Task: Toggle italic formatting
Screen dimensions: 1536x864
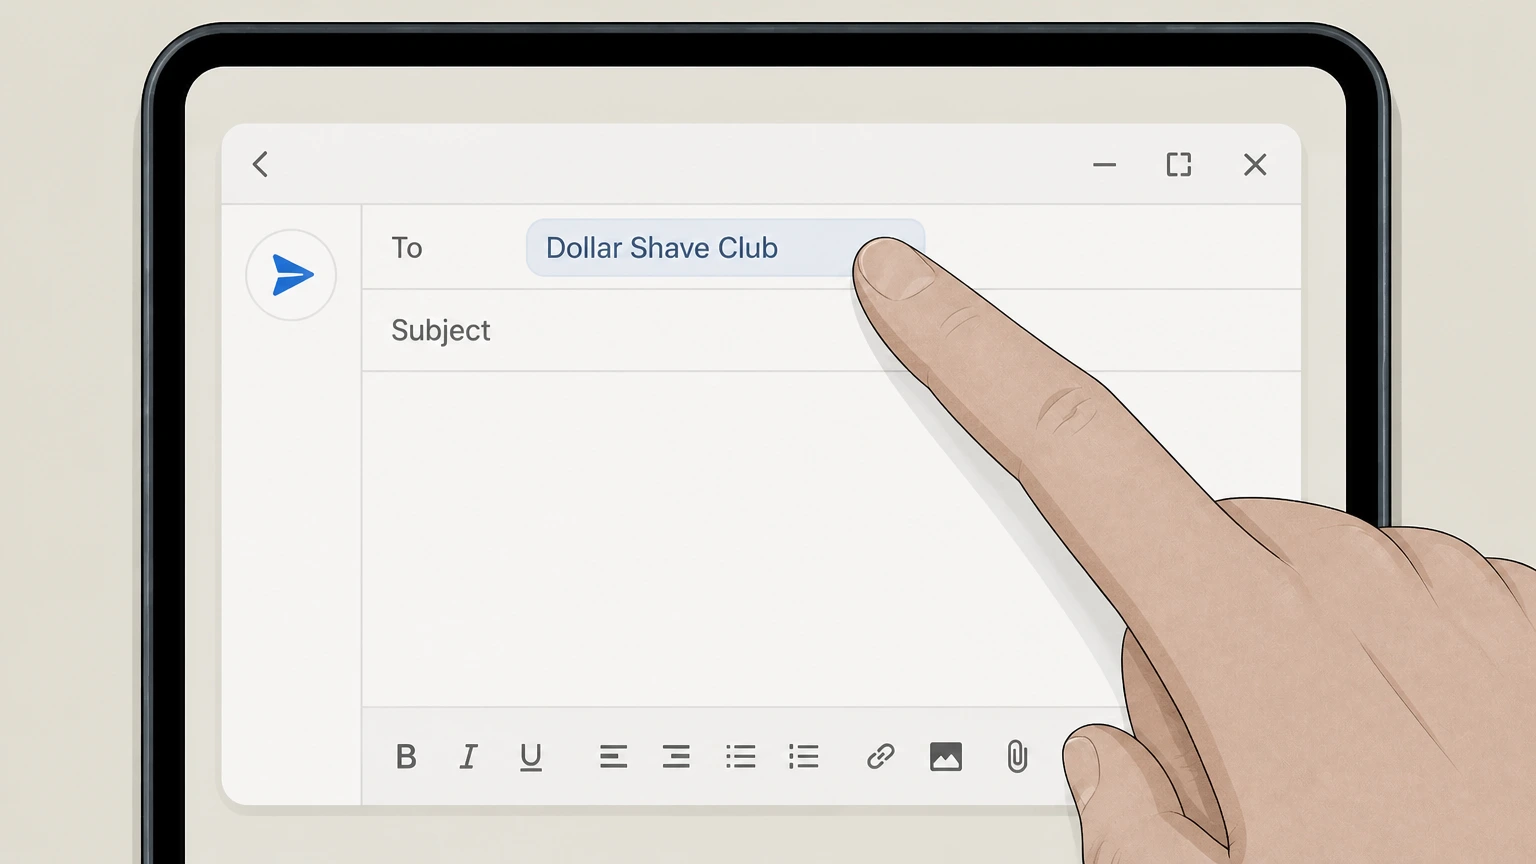Action: point(468,757)
